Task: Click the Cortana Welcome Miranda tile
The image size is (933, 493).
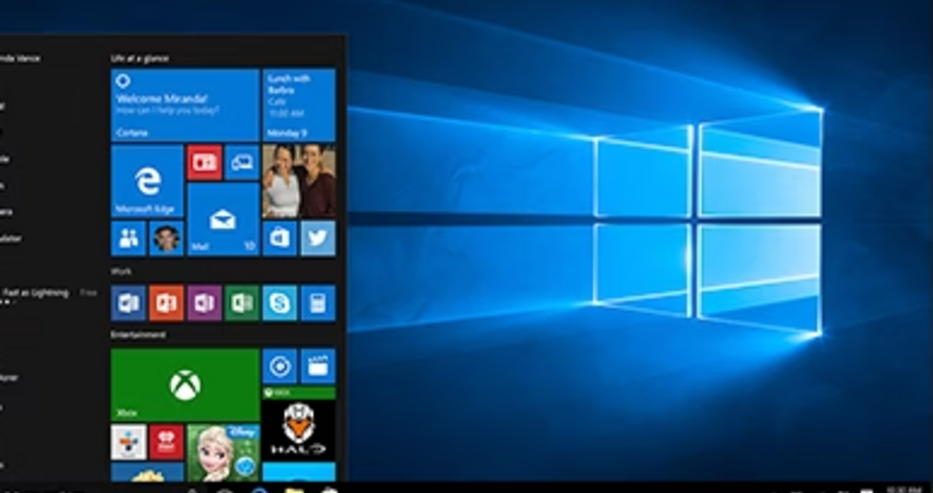Action: [185, 105]
